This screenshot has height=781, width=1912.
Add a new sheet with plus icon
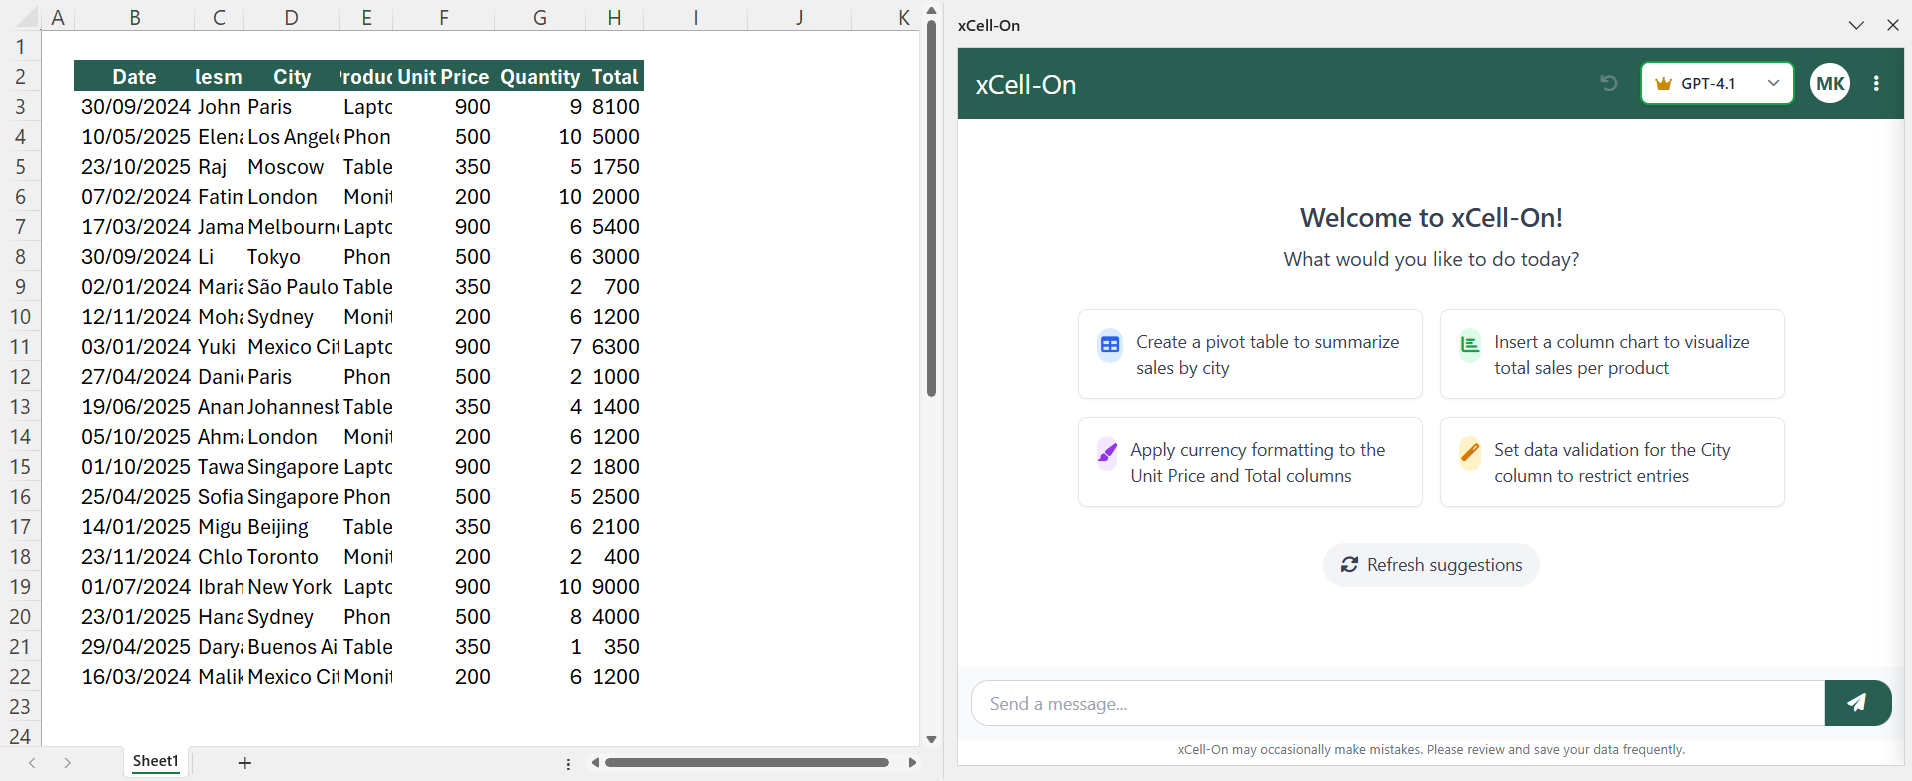click(x=244, y=763)
